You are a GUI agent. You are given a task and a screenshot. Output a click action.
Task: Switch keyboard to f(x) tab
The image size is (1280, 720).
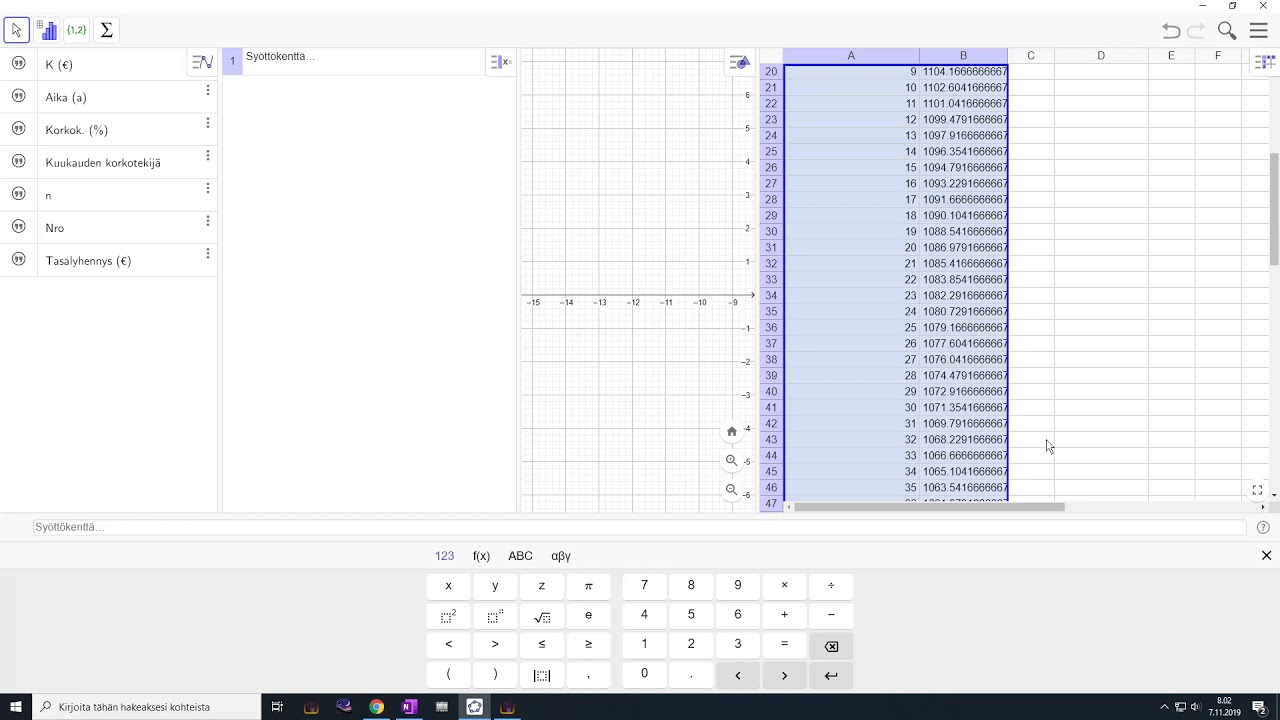(x=481, y=556)
